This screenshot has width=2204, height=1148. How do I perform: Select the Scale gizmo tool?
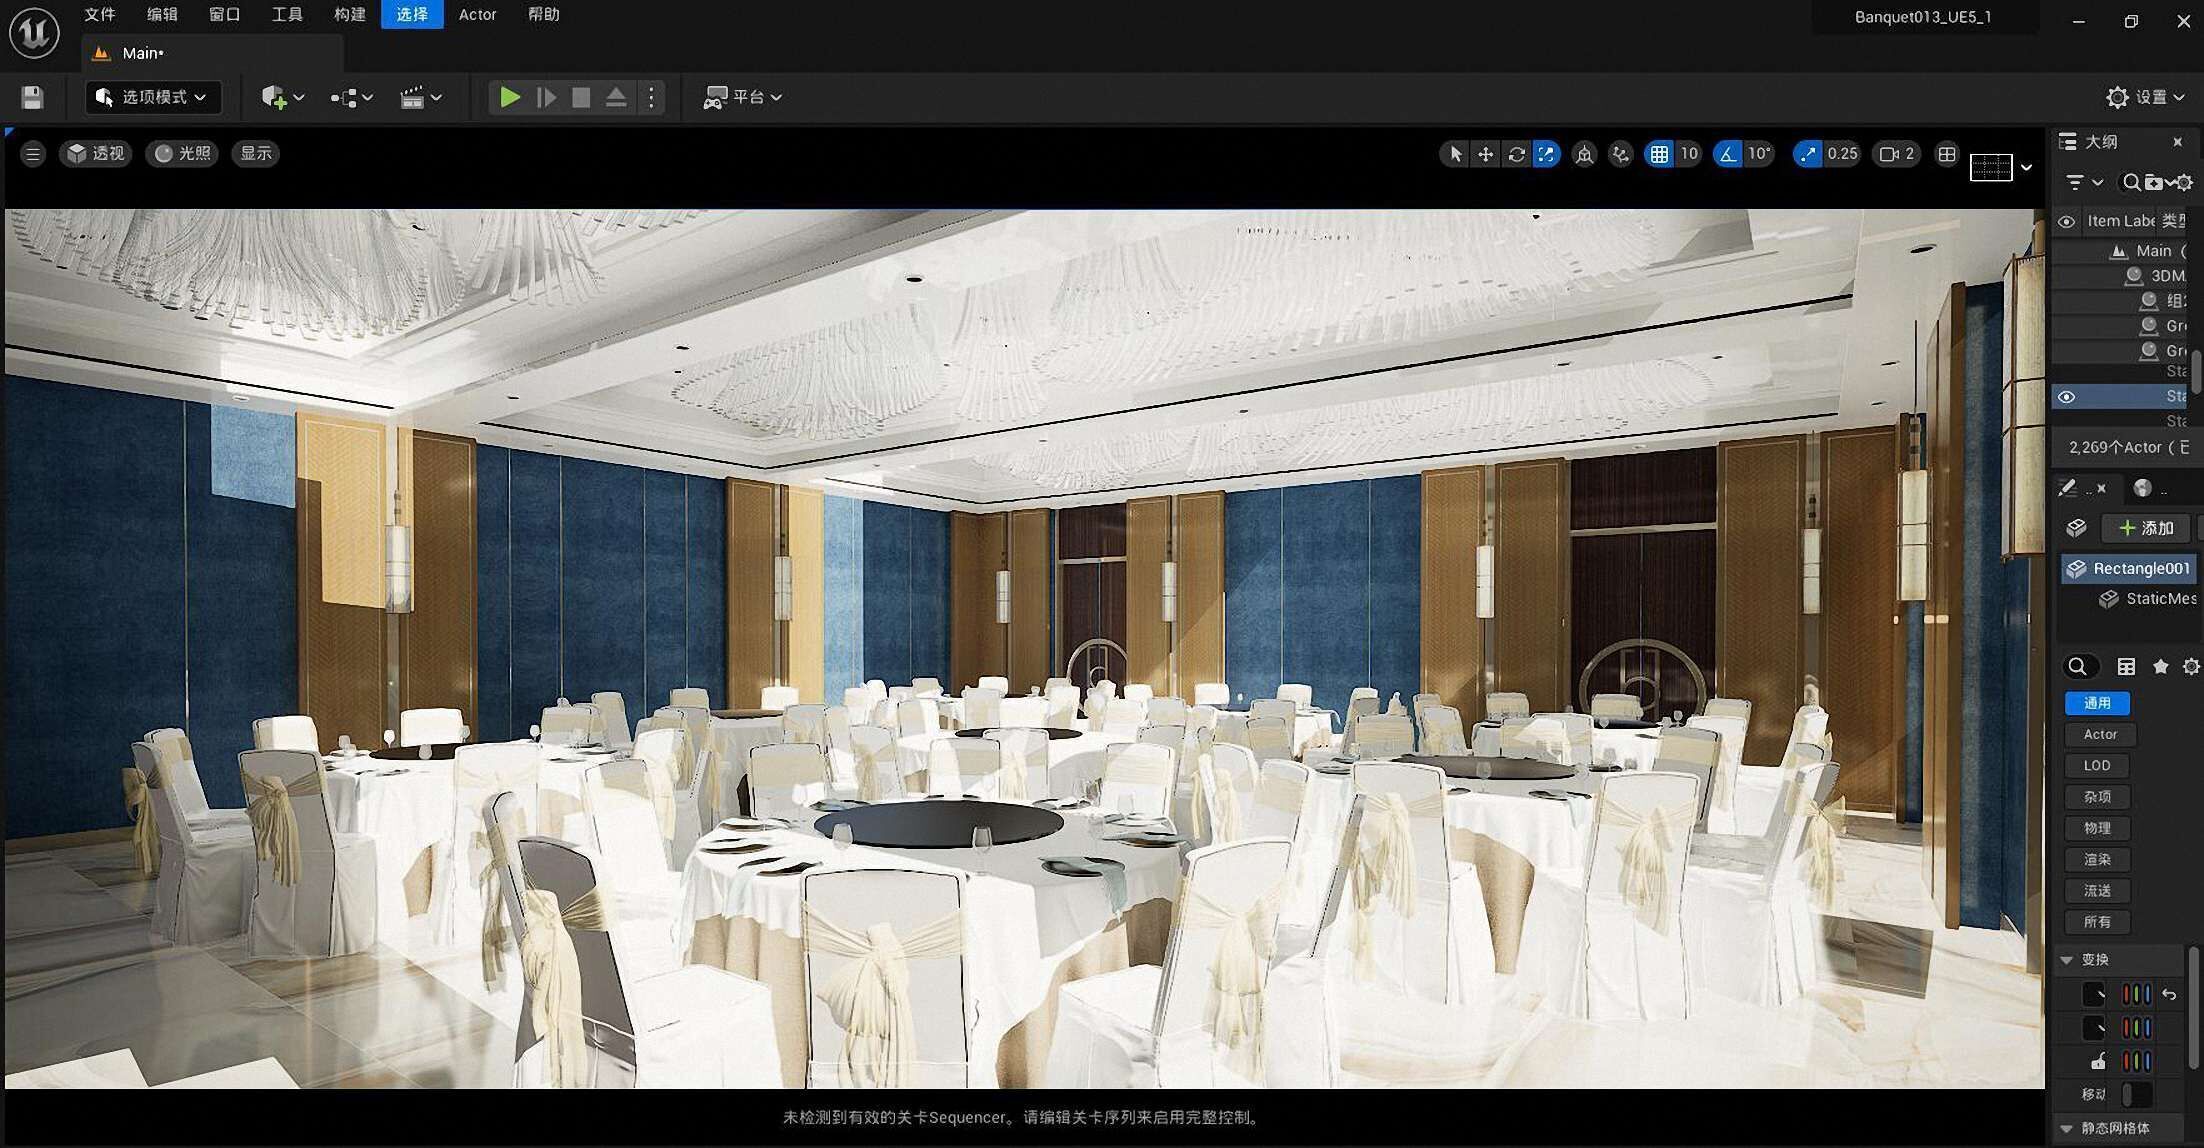(1547, 154)
